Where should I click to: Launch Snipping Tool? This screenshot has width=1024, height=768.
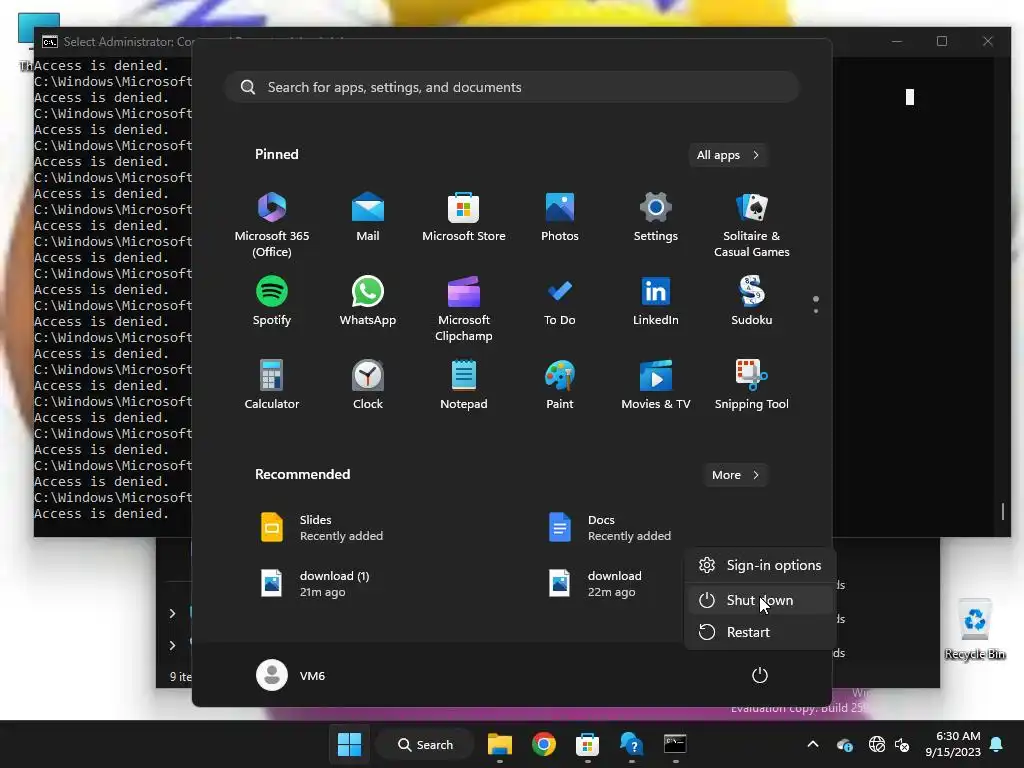coord(752,385)
